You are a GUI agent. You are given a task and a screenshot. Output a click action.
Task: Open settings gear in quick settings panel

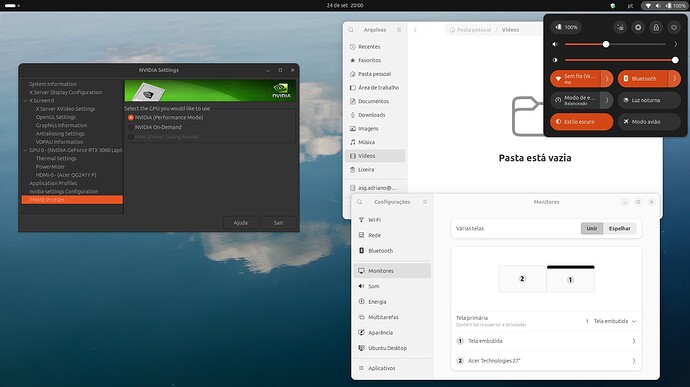click(638, 27)
